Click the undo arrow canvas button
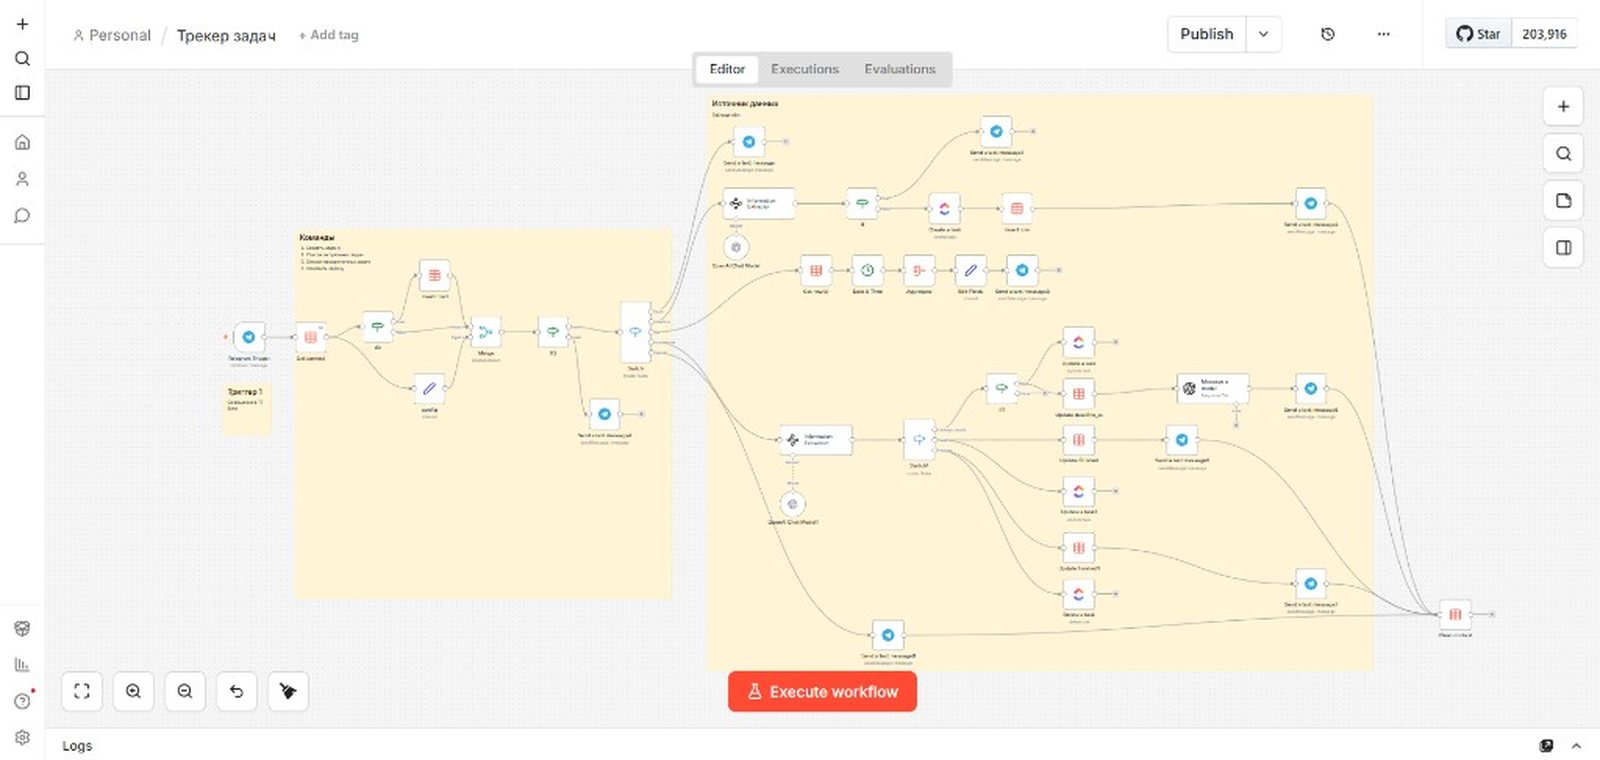1600x760 pixels. coord(236,691)
